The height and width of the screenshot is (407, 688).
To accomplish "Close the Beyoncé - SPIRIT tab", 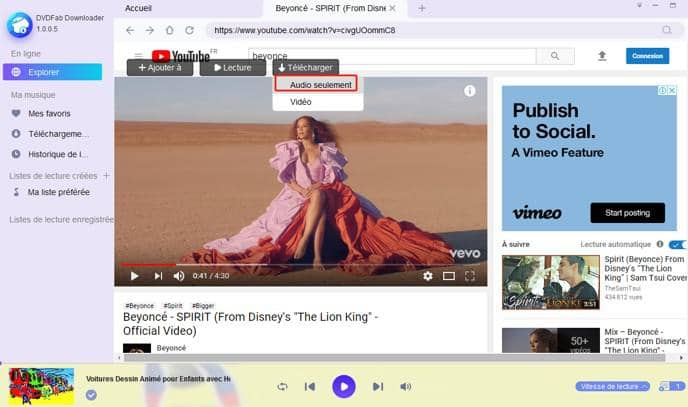I will tap(392, 8).
